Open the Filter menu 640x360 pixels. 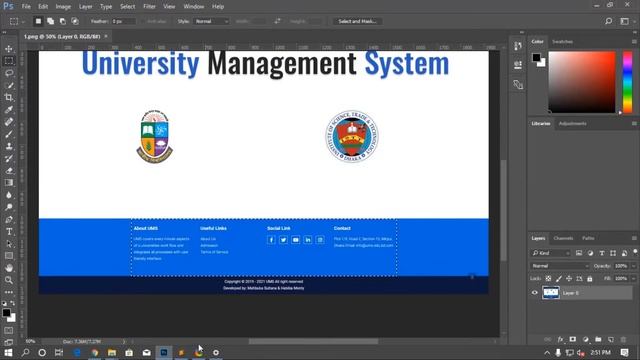click(149, 7)
